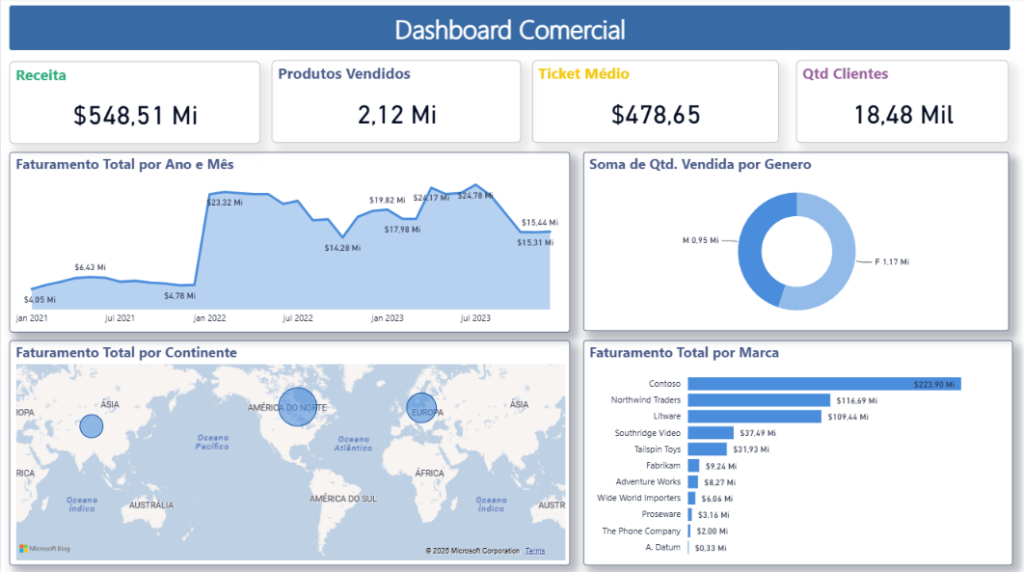1024x572 pixels.
Task: Select the jul 2021 axis label
Action: coord(120,318)
